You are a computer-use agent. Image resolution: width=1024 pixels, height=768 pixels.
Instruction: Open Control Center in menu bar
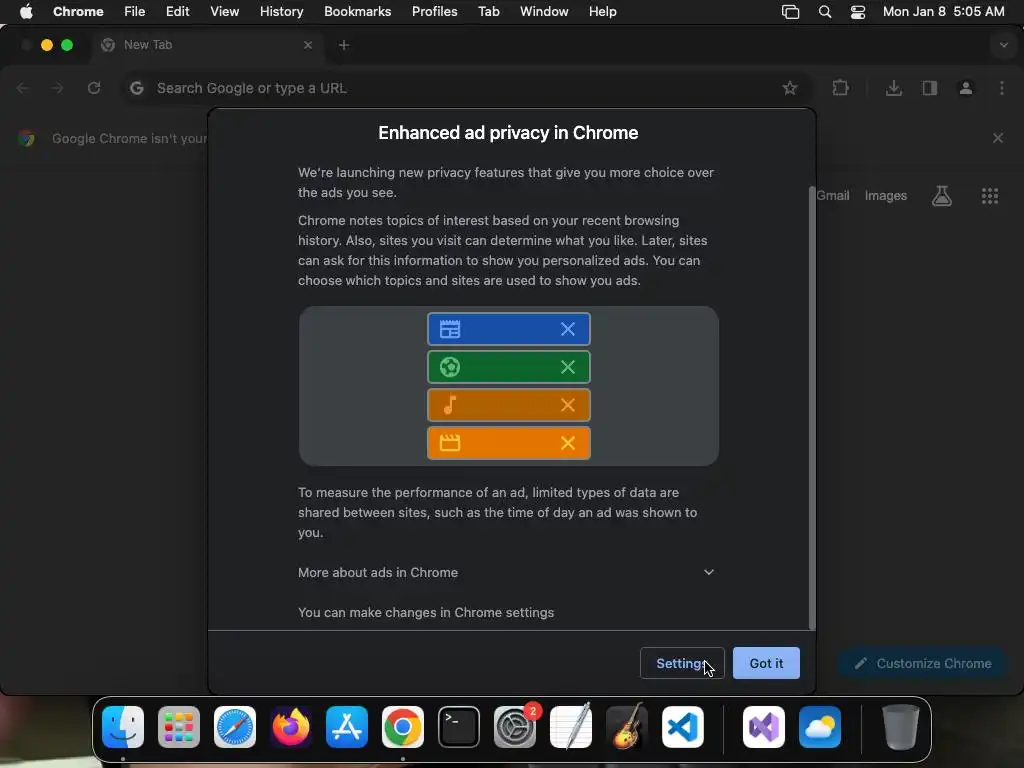(857, 12)
